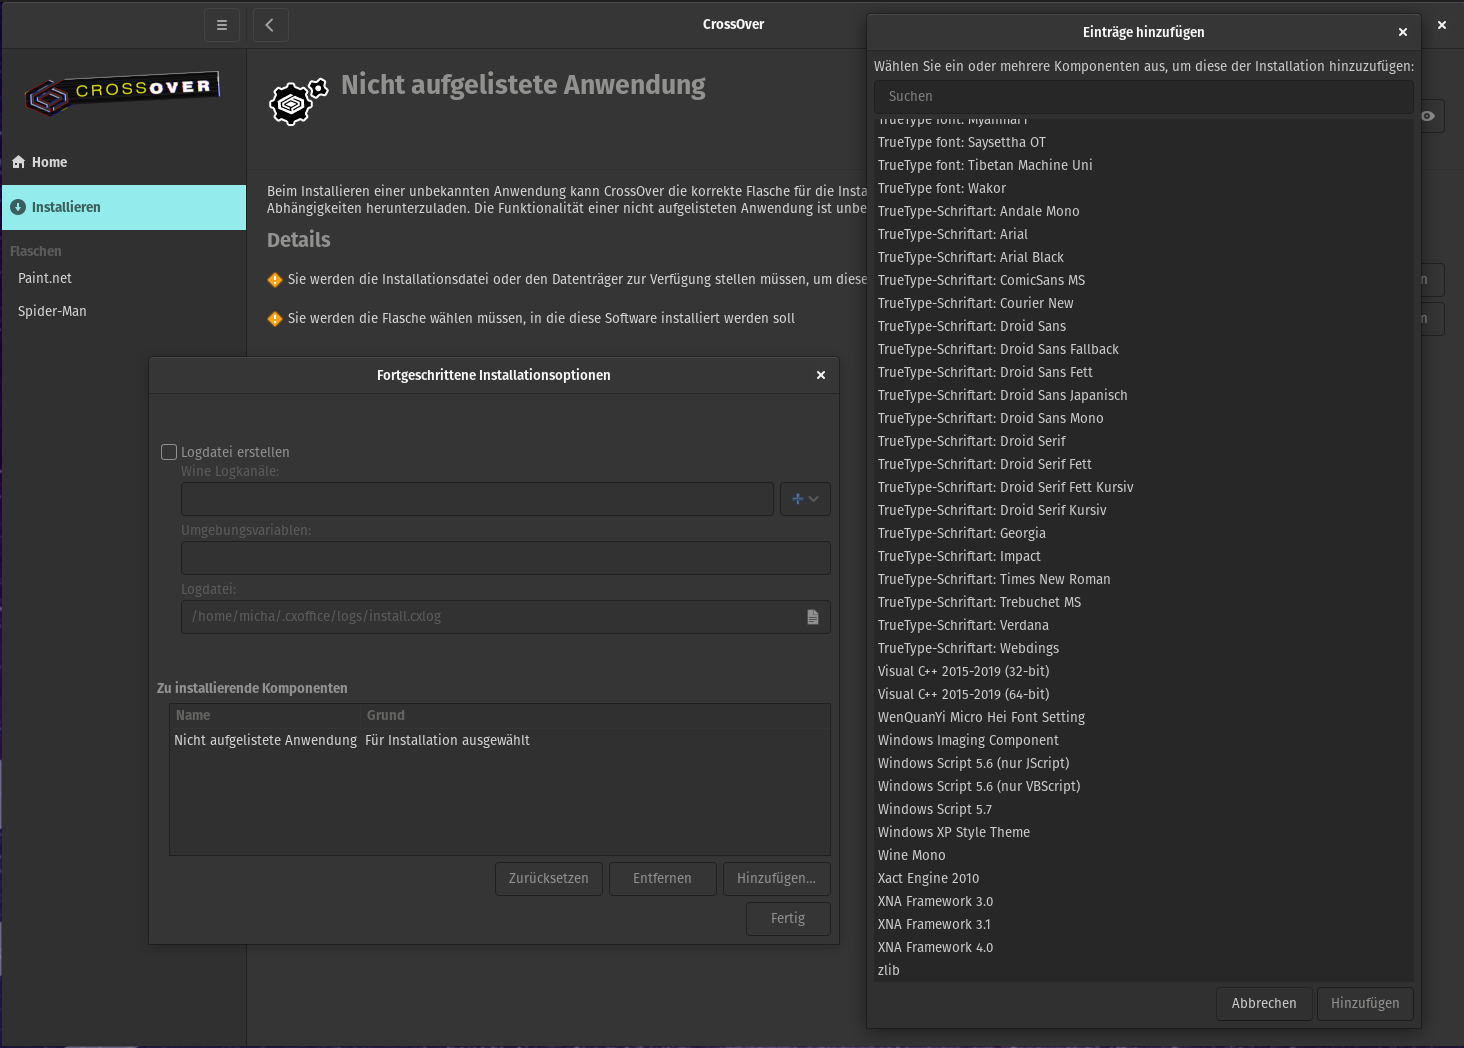Go to Home in sidebar
Viewport: 1464px width, 1048px height.
(49, 162)
